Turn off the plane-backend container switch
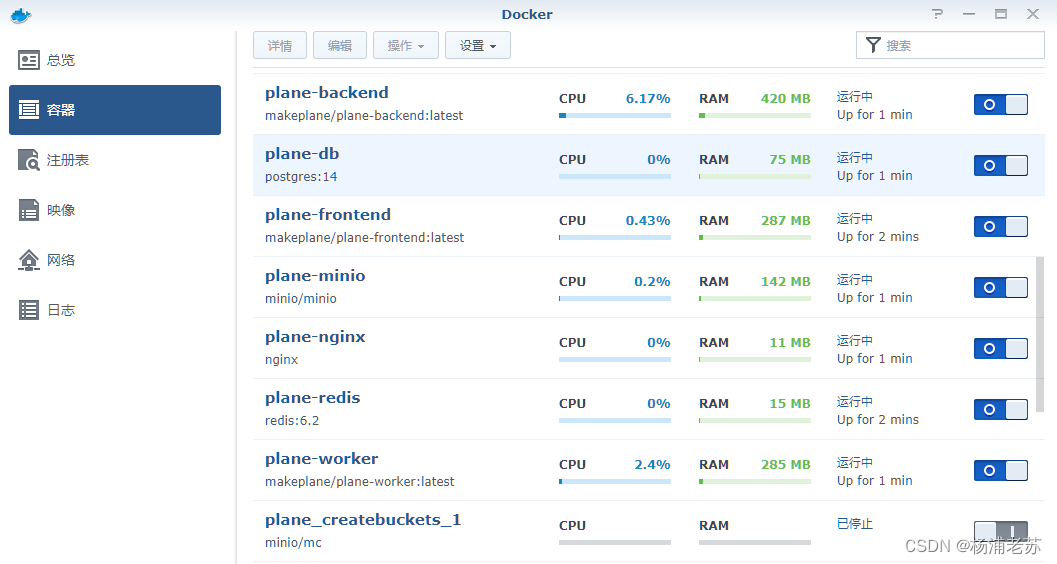This screenshot has width=1057, height=564. tap(1000, 104)
